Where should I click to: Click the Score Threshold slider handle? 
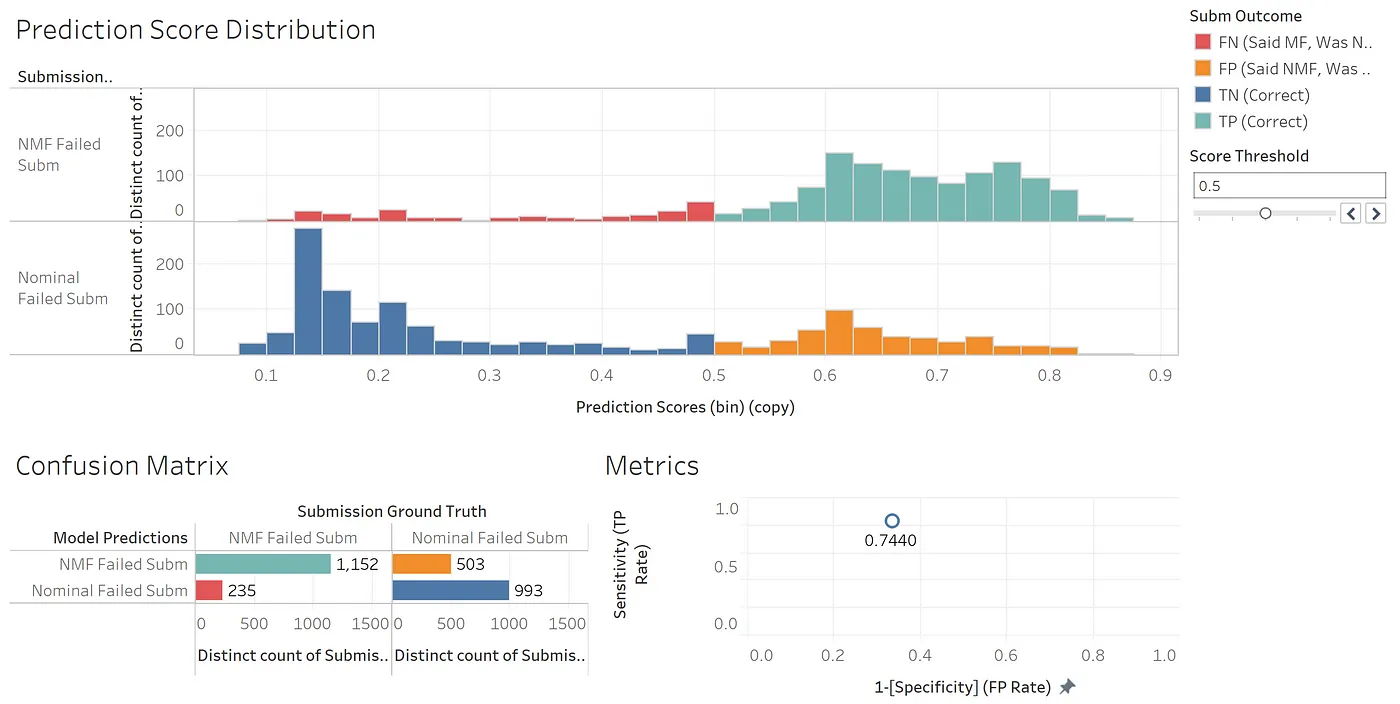point(1265,213)
